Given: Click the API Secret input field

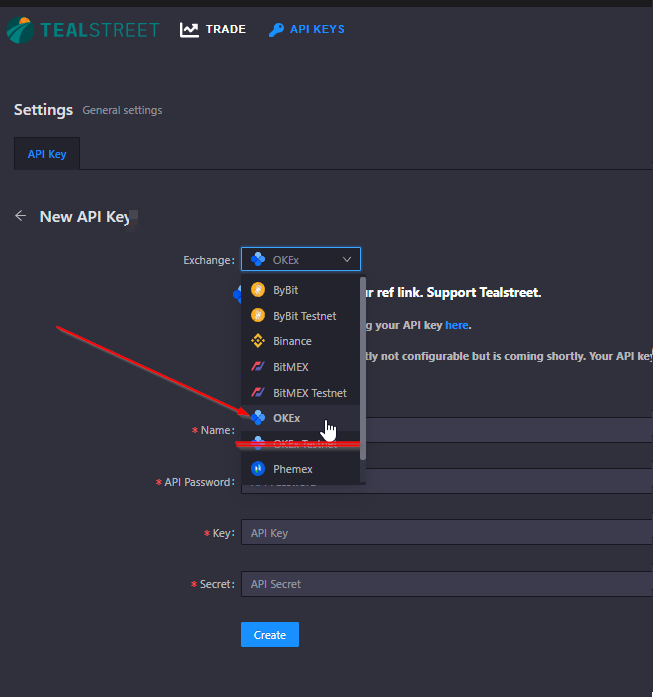Looking at the screenshot, I should click(x=447, y=584).
